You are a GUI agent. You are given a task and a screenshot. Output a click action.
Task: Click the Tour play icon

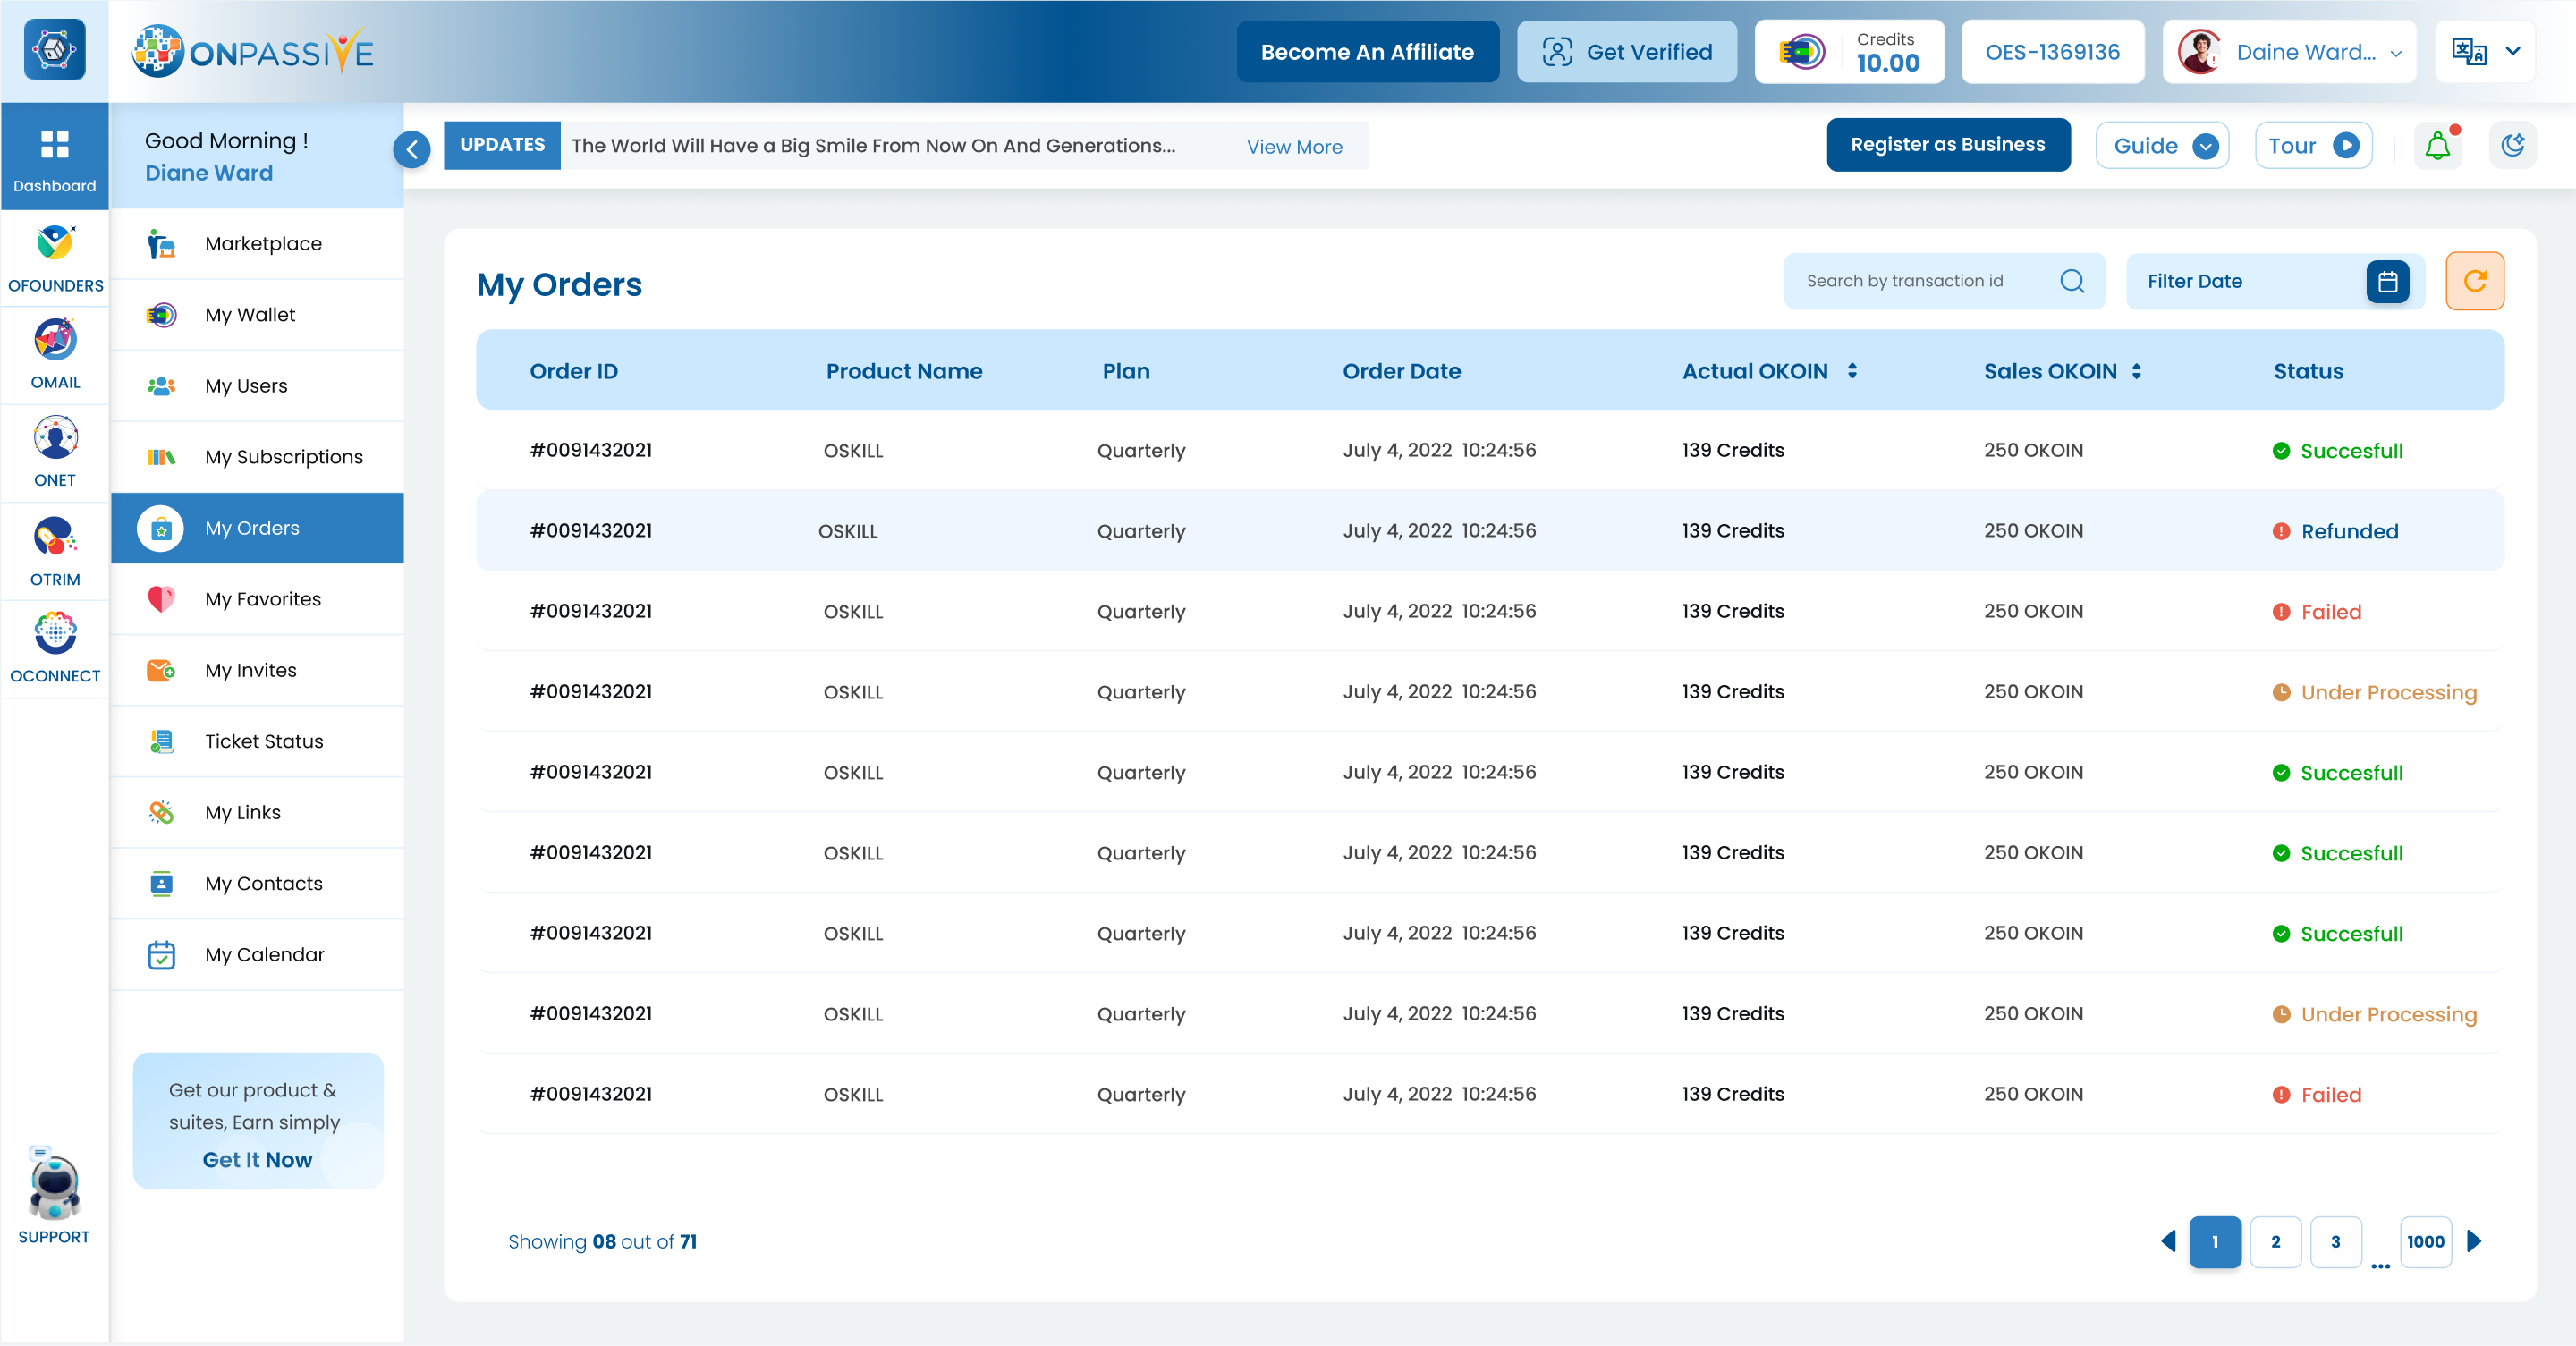point(2345,146)
